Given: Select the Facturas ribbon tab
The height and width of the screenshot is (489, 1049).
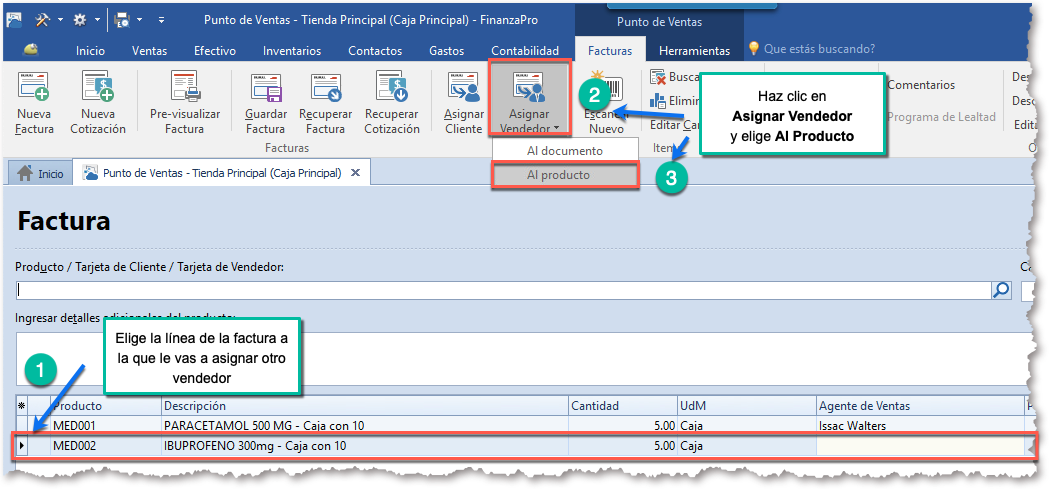Looking at the screenshot, I should [x=609, y=51].
